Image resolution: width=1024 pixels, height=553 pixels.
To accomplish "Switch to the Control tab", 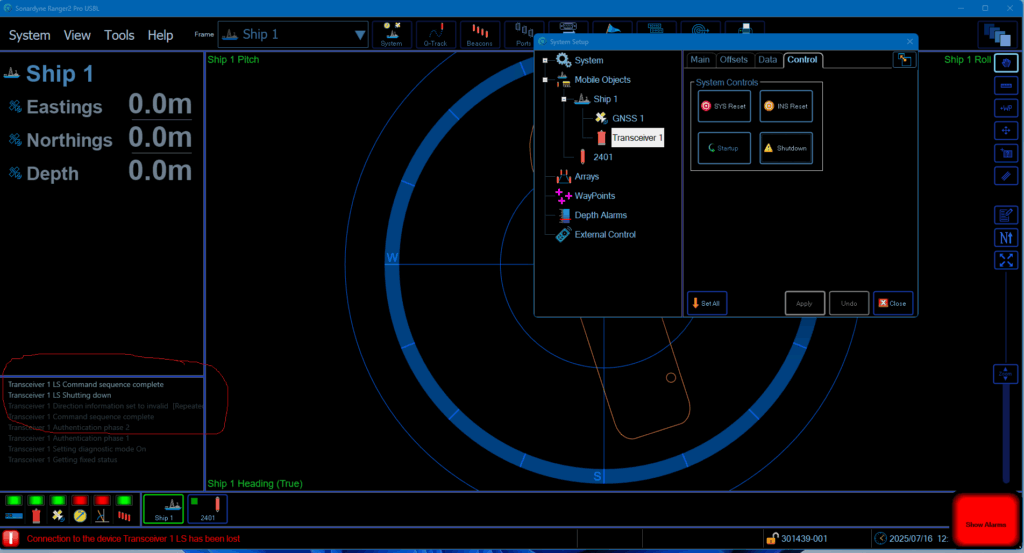I will (x=802, y=59).
